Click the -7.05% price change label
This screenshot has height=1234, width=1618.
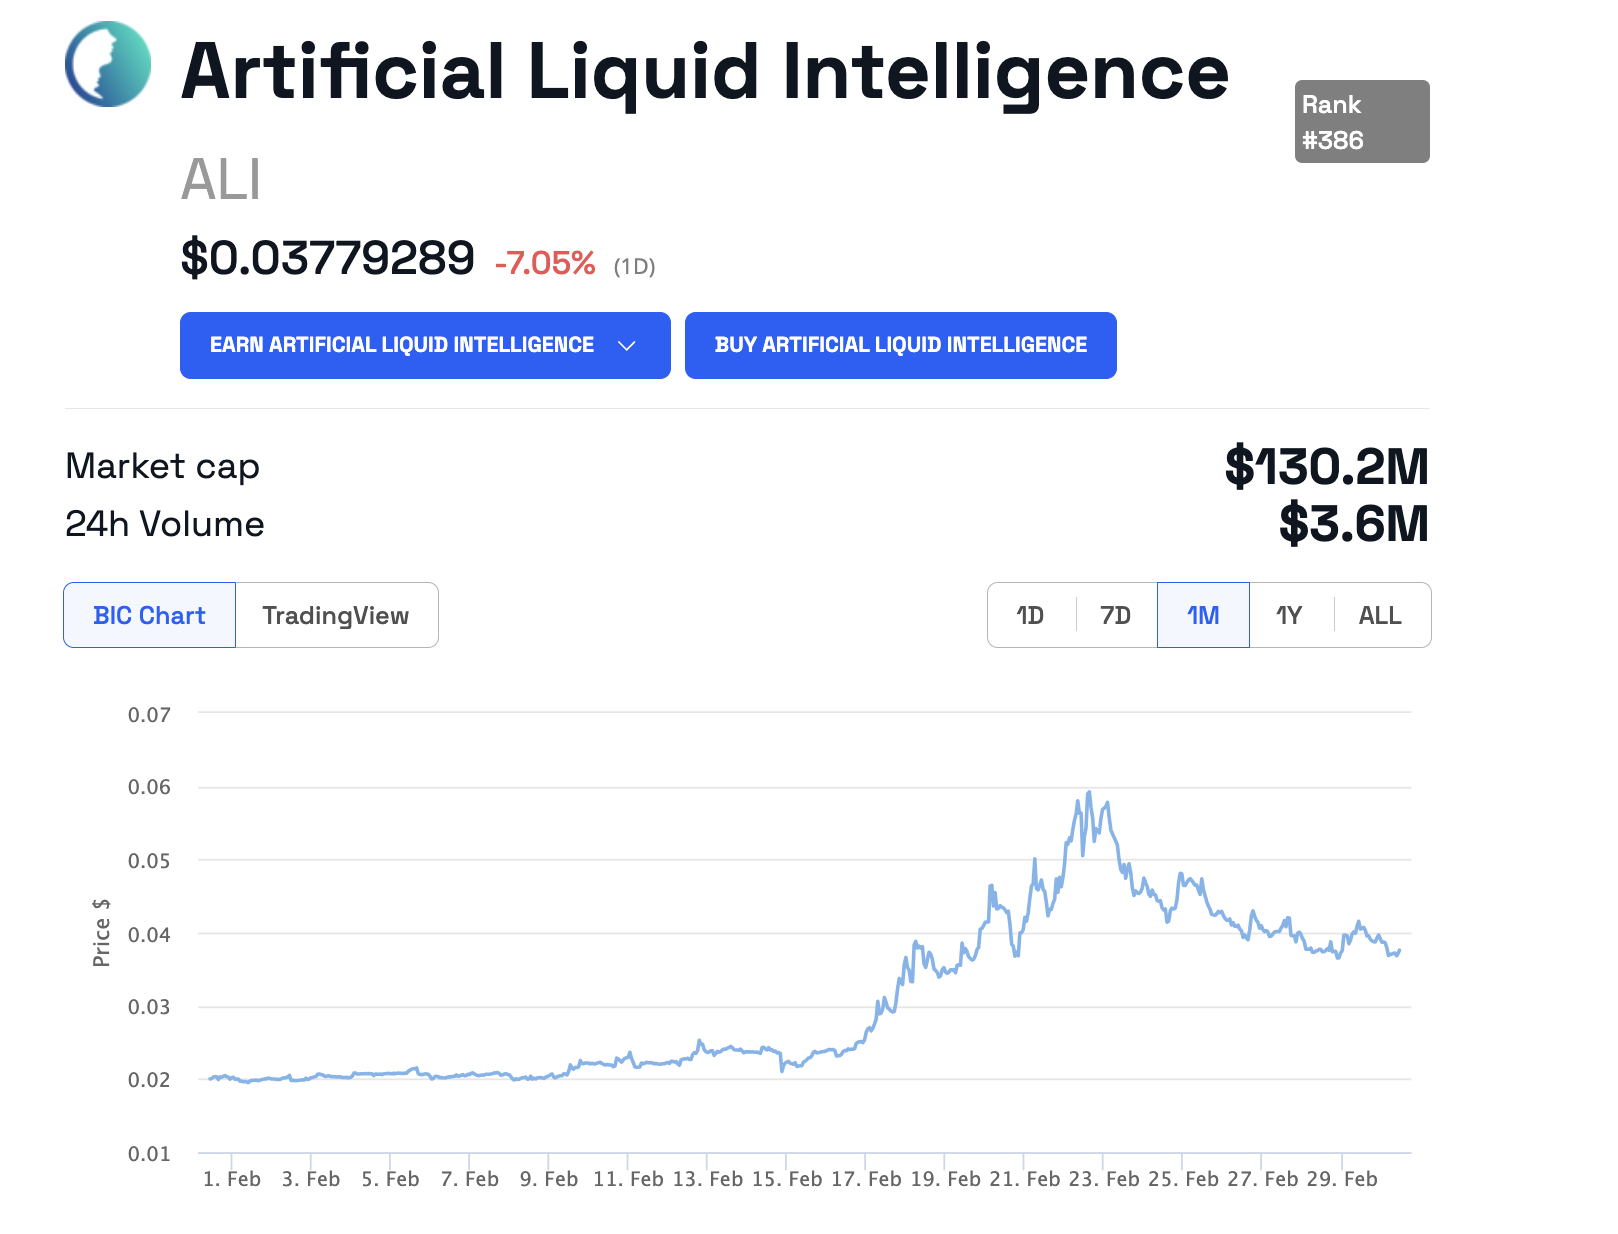pyautogui.click(x=545, y=263)
